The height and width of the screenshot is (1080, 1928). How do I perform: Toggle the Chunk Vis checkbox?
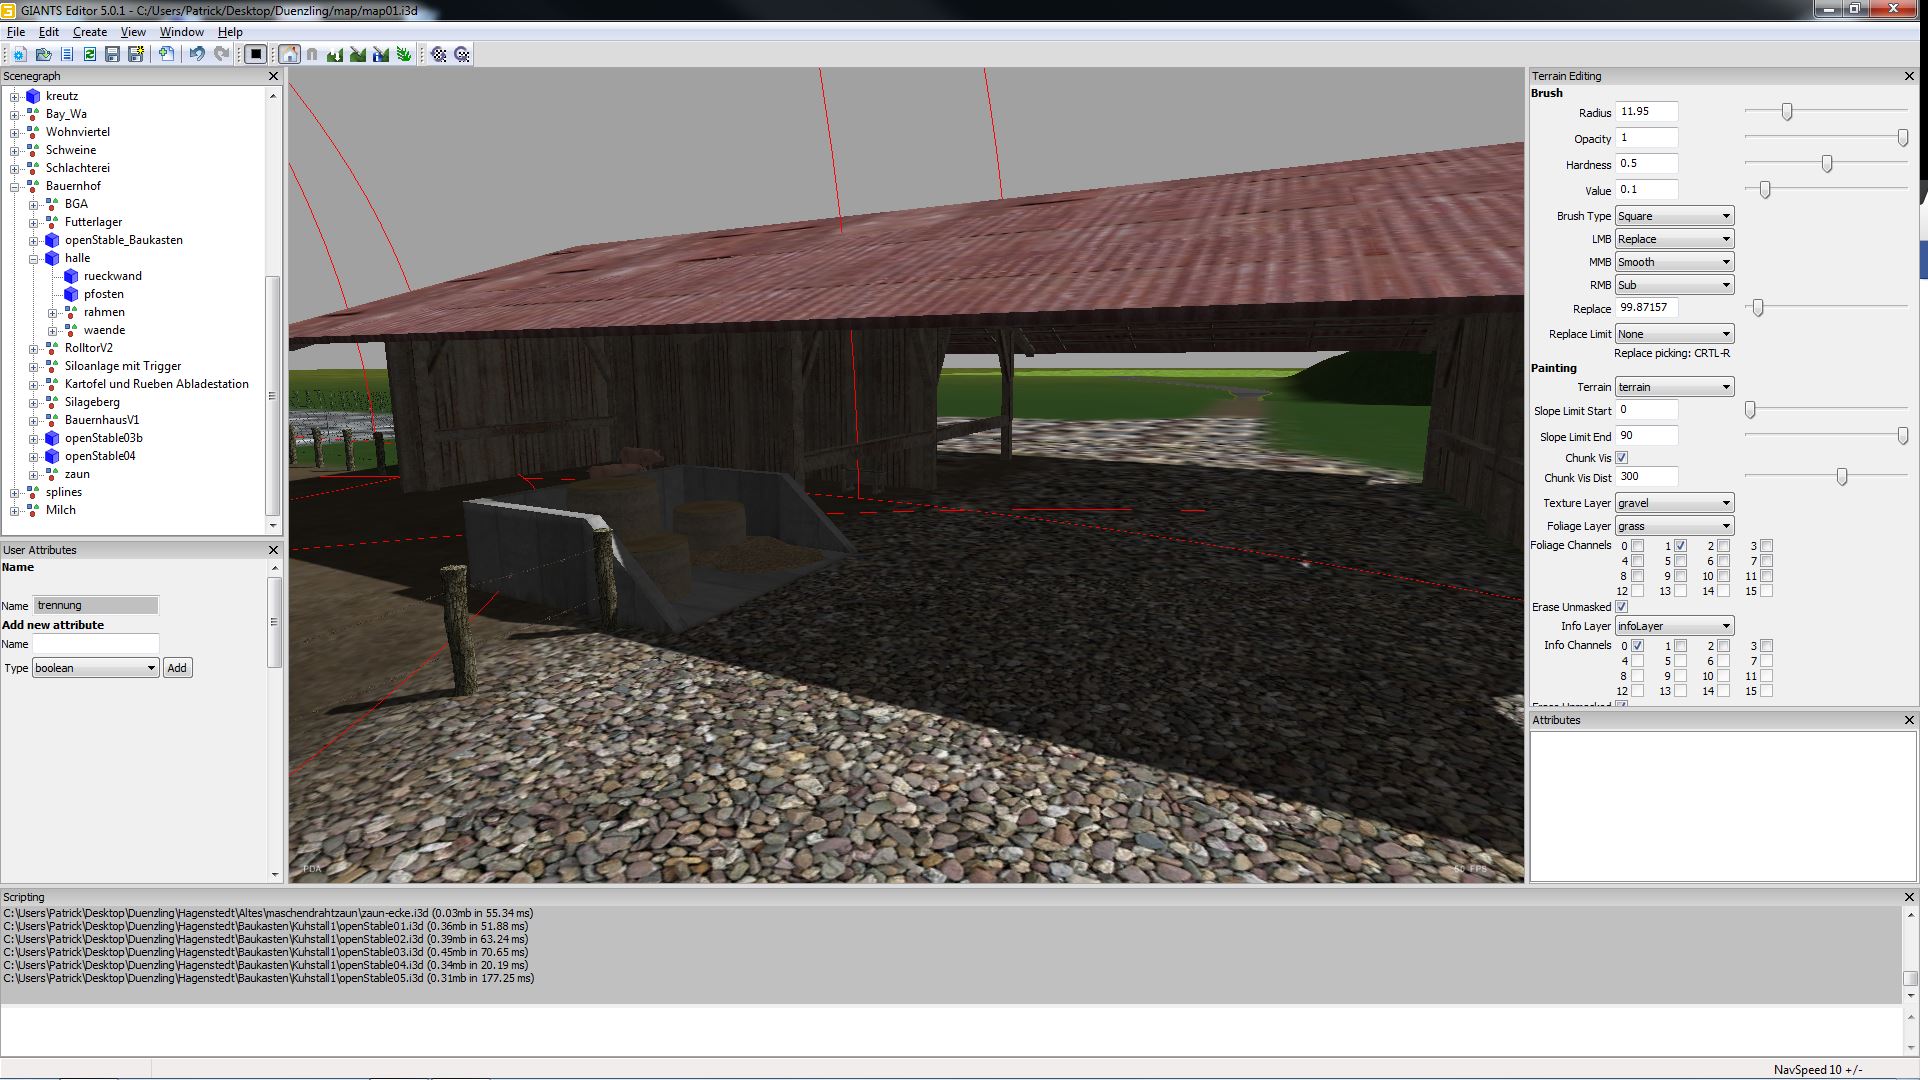tap(1622, 458)
